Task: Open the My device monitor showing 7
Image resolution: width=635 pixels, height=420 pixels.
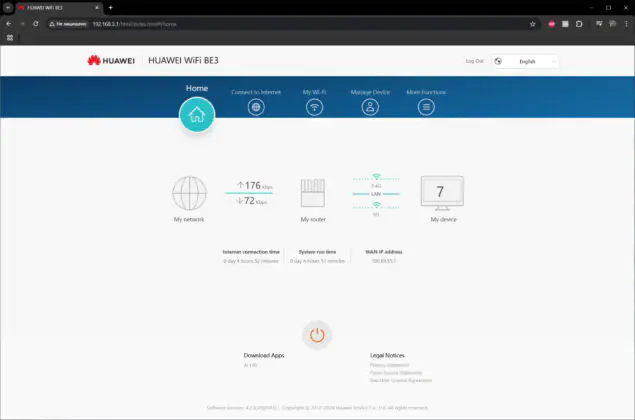Action: 442,193
